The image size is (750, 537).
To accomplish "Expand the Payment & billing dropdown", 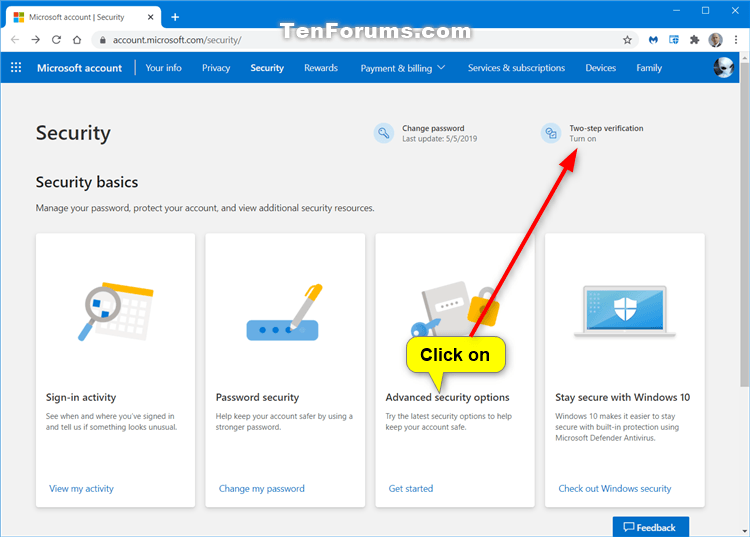I will tap(403, 68).
